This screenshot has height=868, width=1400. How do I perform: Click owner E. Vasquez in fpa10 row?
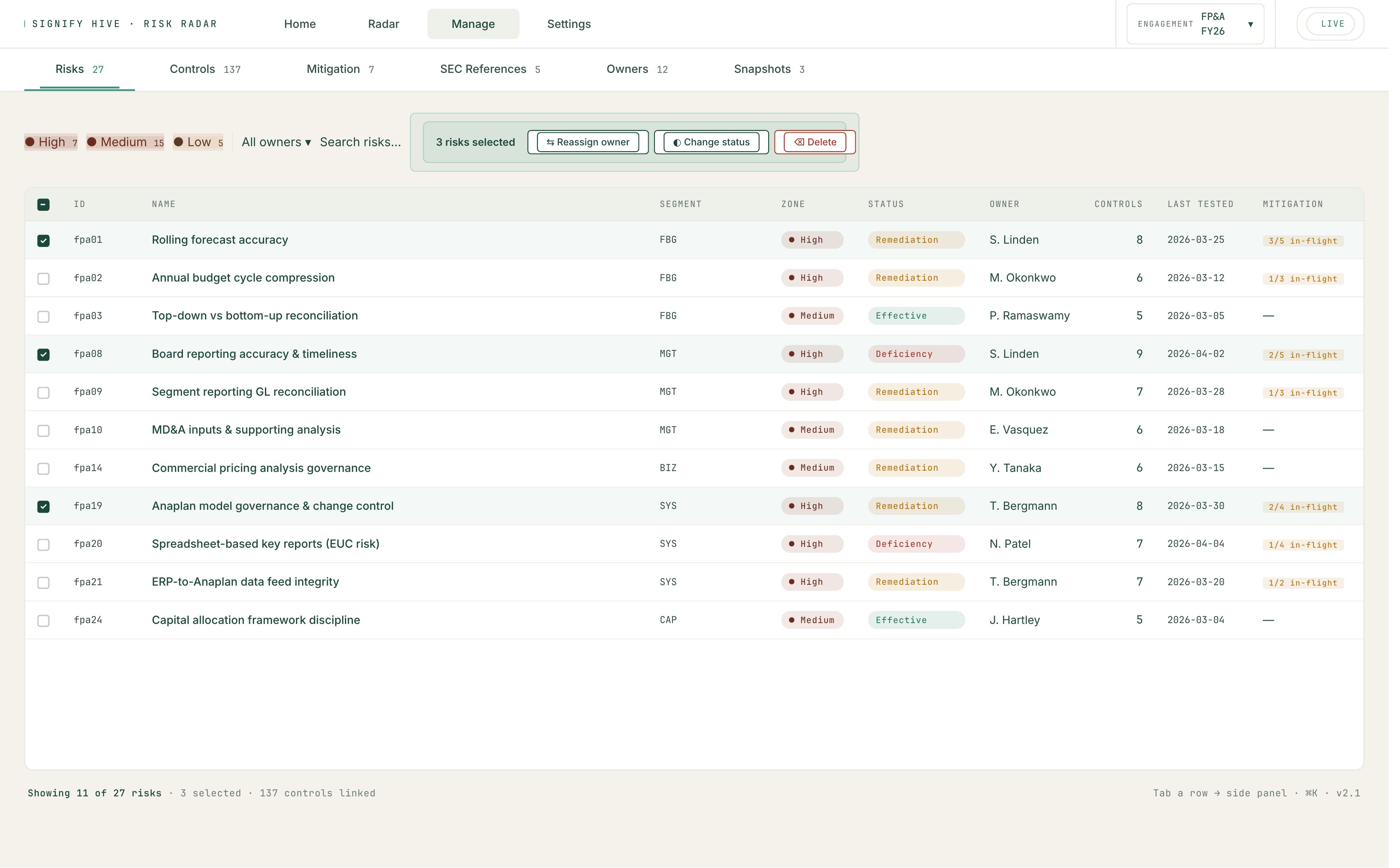[1027, 431]
